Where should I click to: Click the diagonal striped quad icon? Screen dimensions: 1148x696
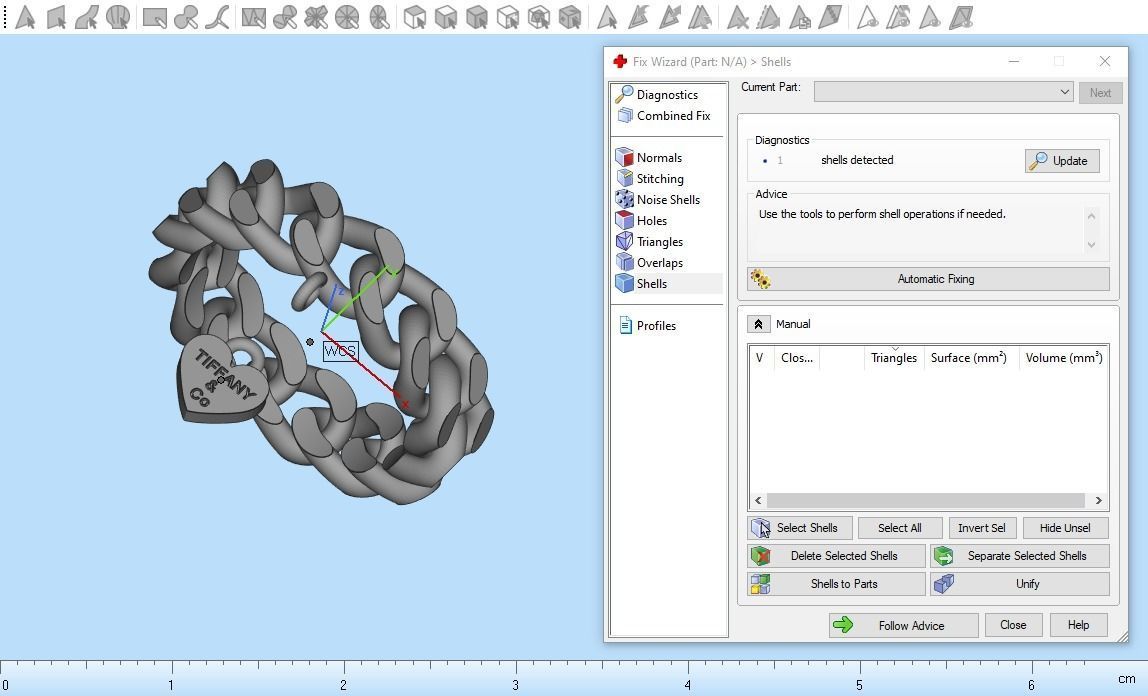830,17
